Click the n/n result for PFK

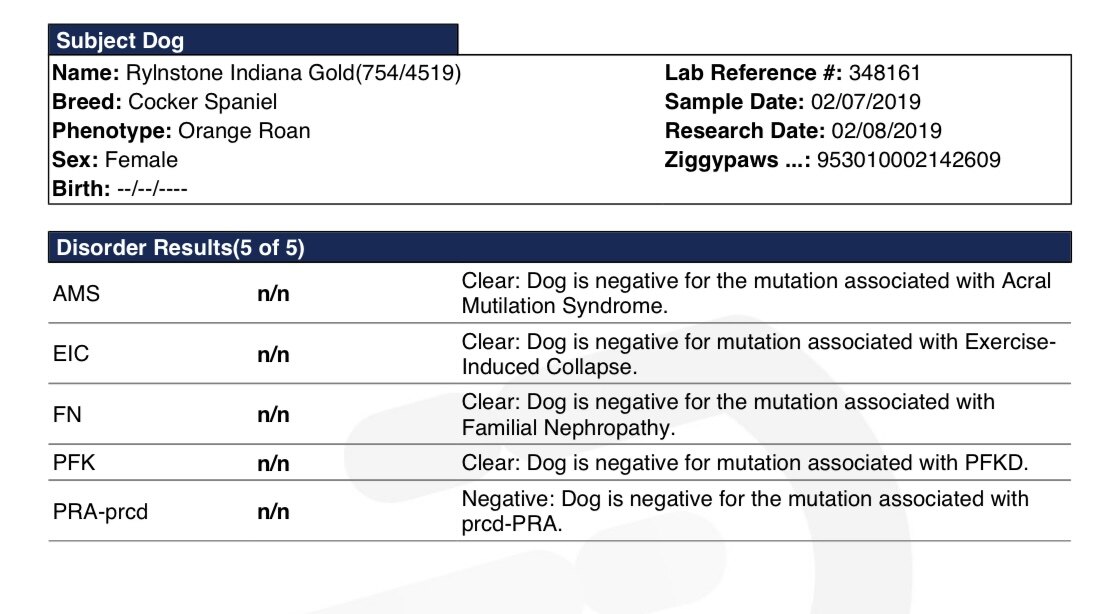coord(273,464)
